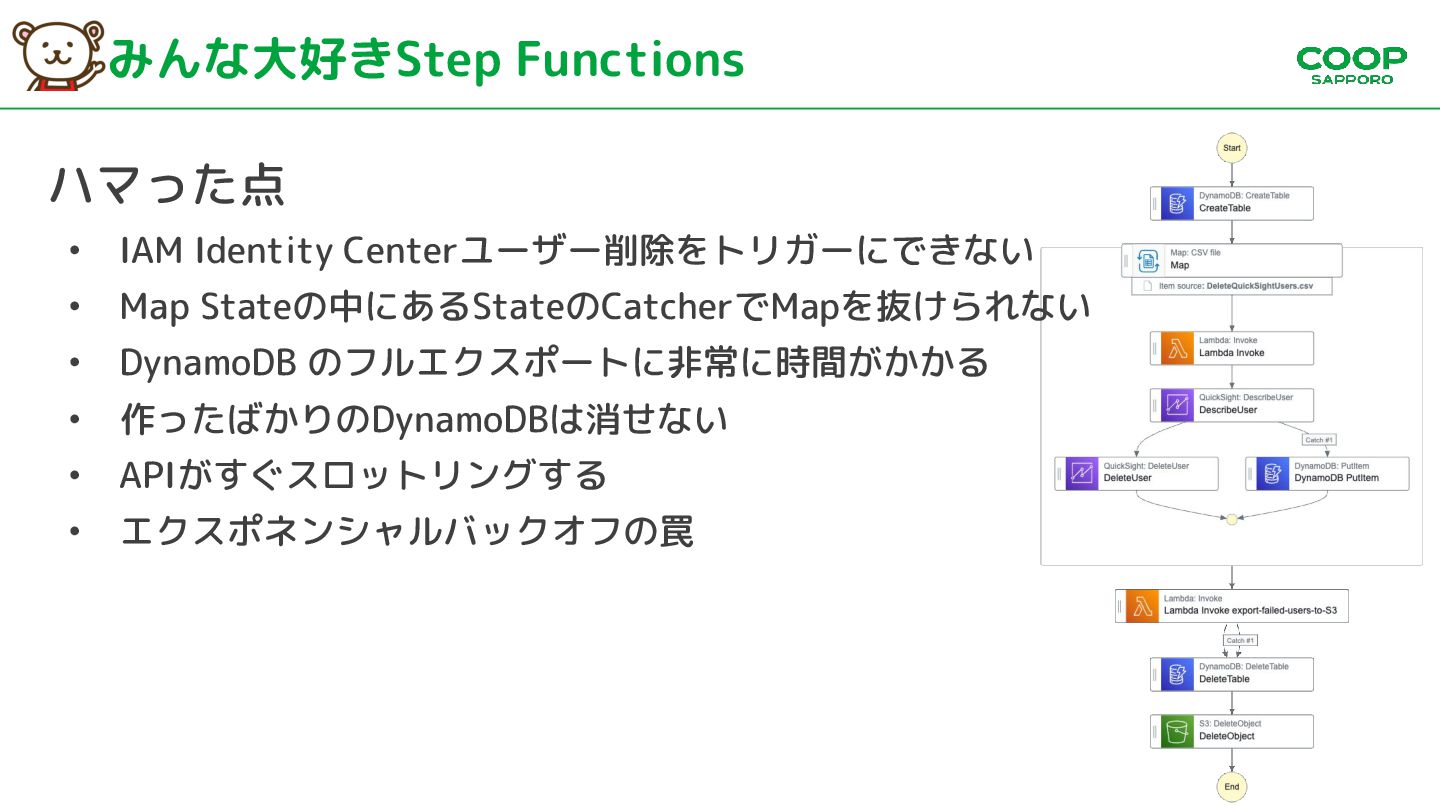Click the green S3 icon on DeleteObject
Screen dimensions: 1440x810
point(1176,731)
